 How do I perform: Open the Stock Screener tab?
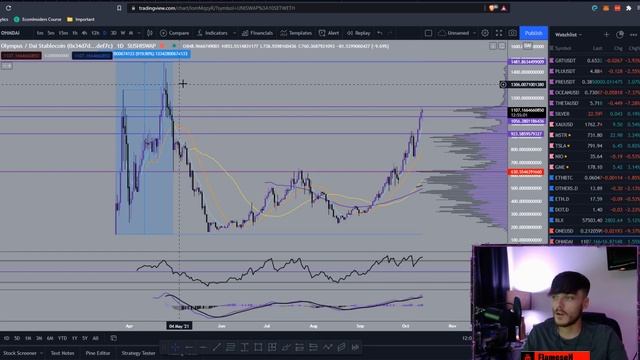[20, 353]
